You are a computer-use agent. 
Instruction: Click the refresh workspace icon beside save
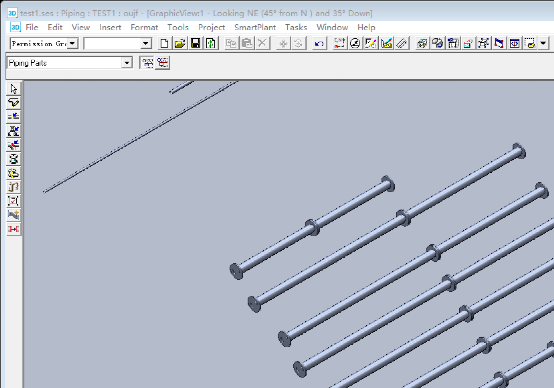(211, 43)
